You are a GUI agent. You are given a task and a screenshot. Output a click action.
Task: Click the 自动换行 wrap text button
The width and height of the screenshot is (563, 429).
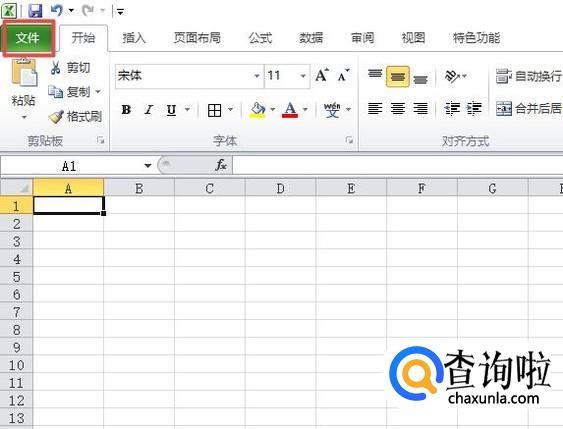pos(529,76)
